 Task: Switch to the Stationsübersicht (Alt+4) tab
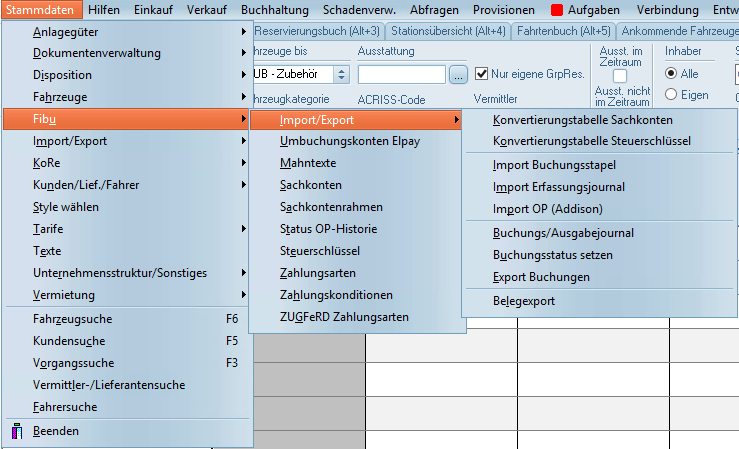coord(448,32)
